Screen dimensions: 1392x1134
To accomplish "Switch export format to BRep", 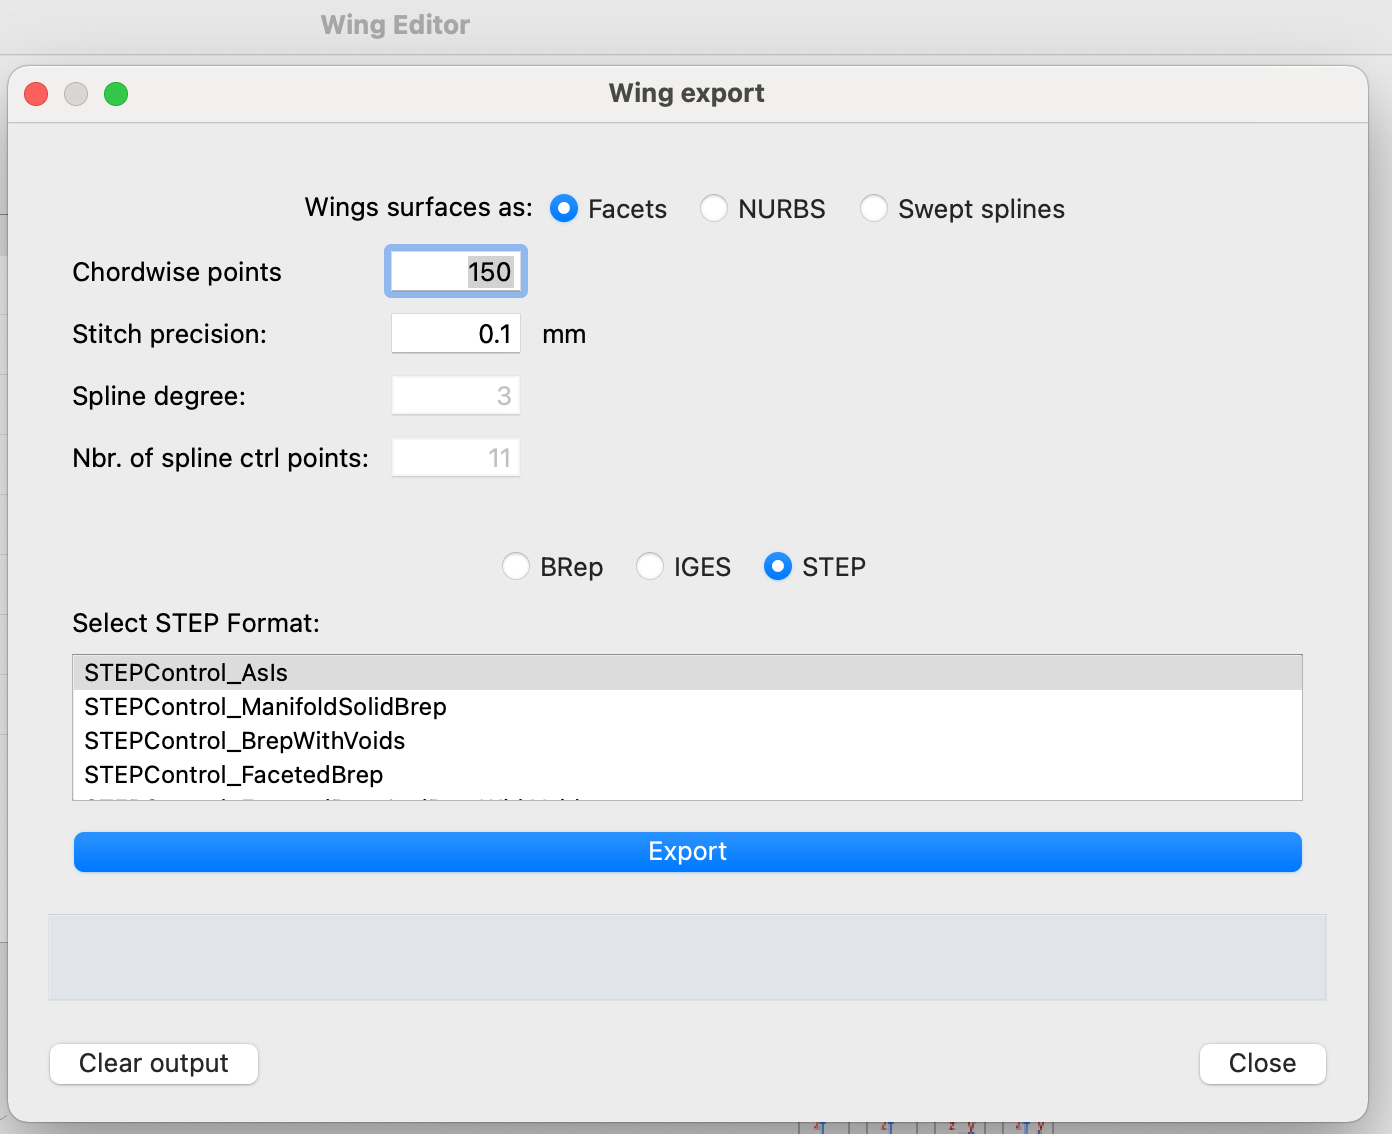I will (x=516, y=566).
